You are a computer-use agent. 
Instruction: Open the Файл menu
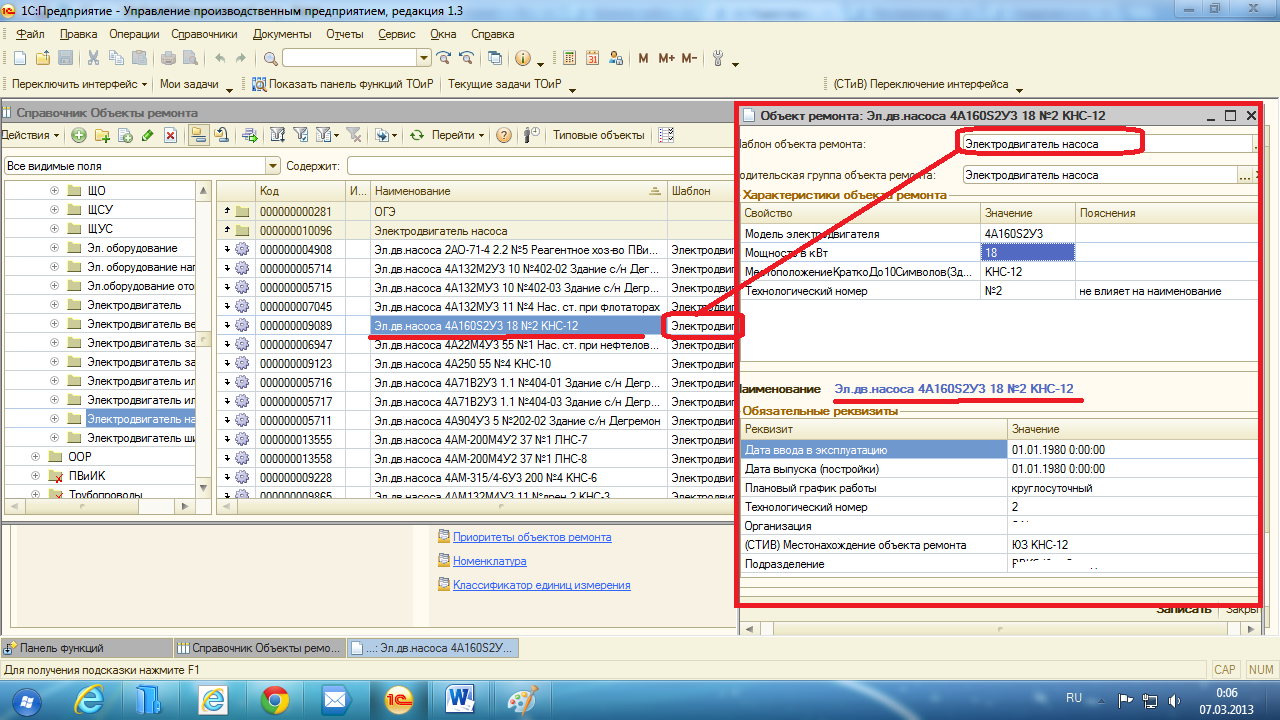point(31,33)
